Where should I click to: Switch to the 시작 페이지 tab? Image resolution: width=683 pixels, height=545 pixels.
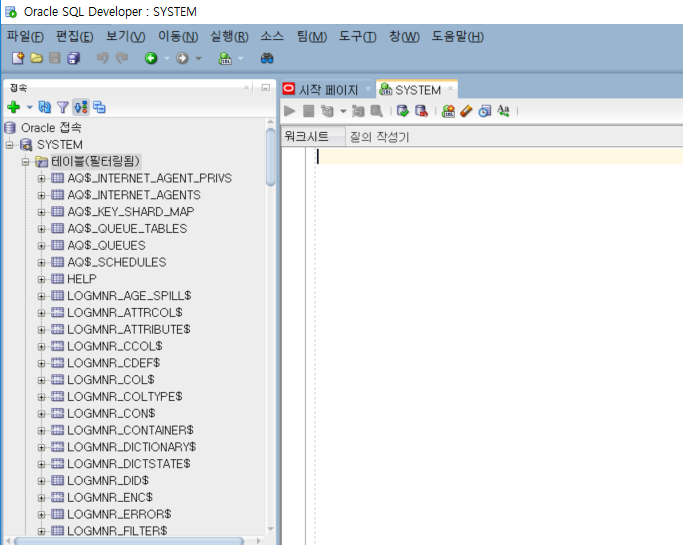328,90
